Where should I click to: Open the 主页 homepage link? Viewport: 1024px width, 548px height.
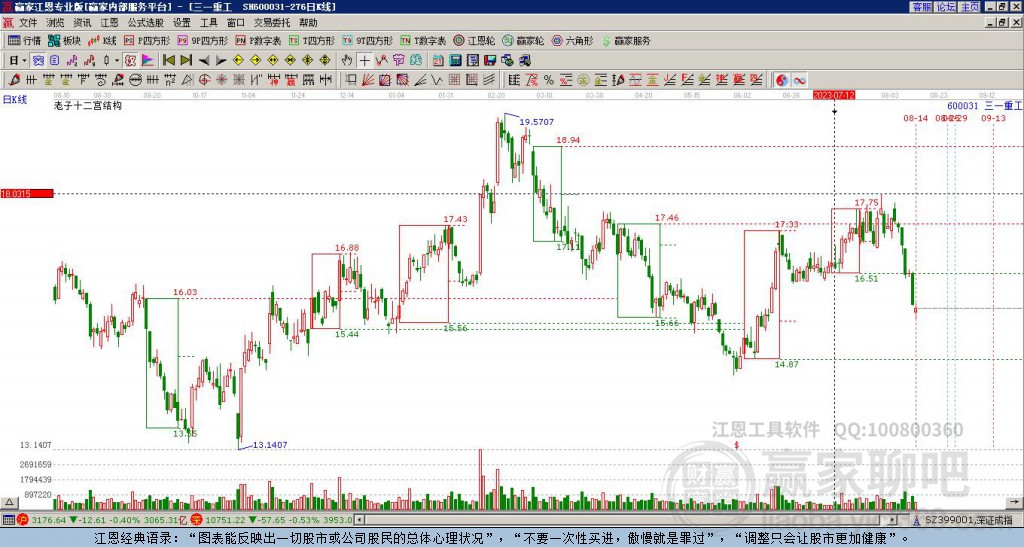click(970, 7)
